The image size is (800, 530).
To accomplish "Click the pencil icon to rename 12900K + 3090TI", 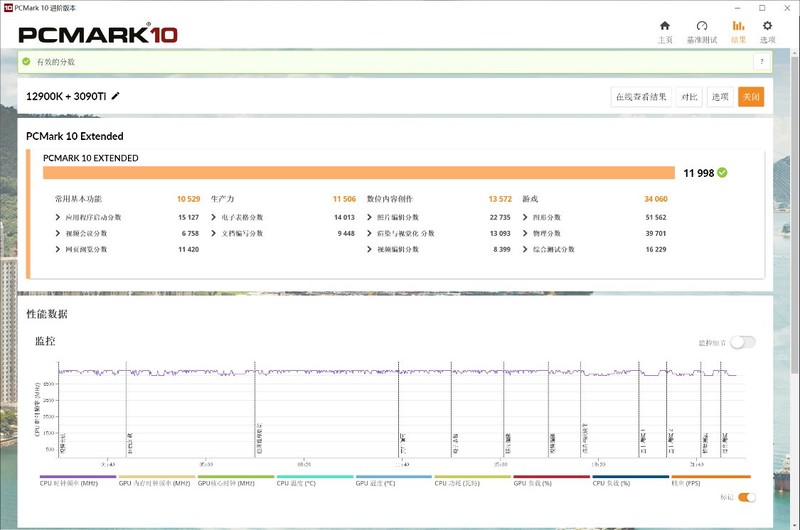I will (x=116, y=96).
